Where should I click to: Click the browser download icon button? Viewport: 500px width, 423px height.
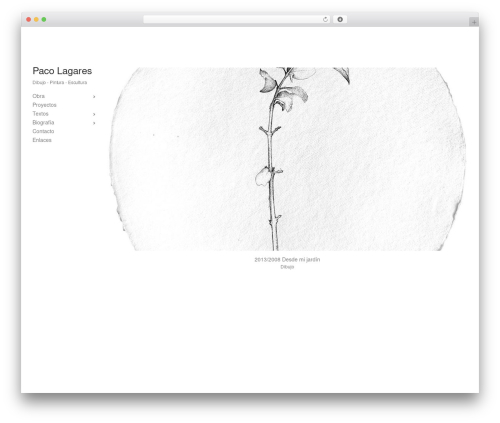click(340, 19)
